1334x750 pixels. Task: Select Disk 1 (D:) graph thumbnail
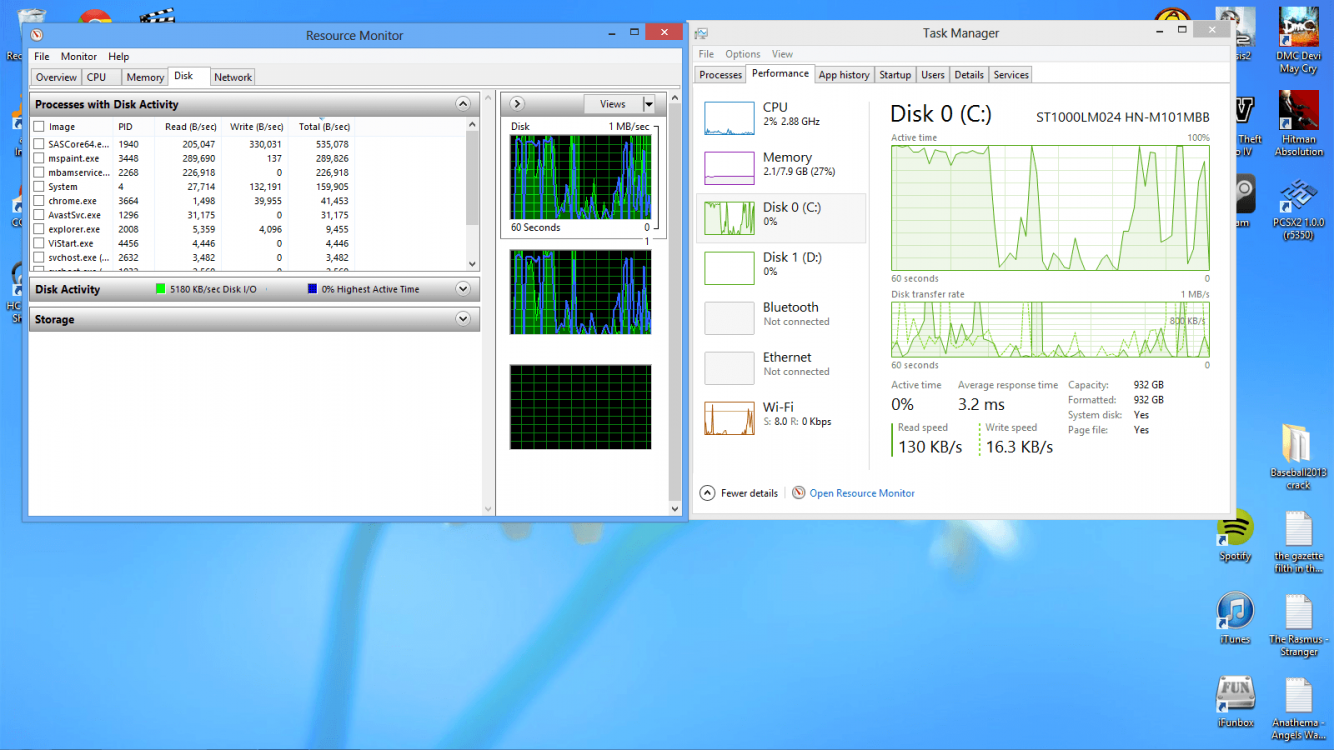(729, 268)
